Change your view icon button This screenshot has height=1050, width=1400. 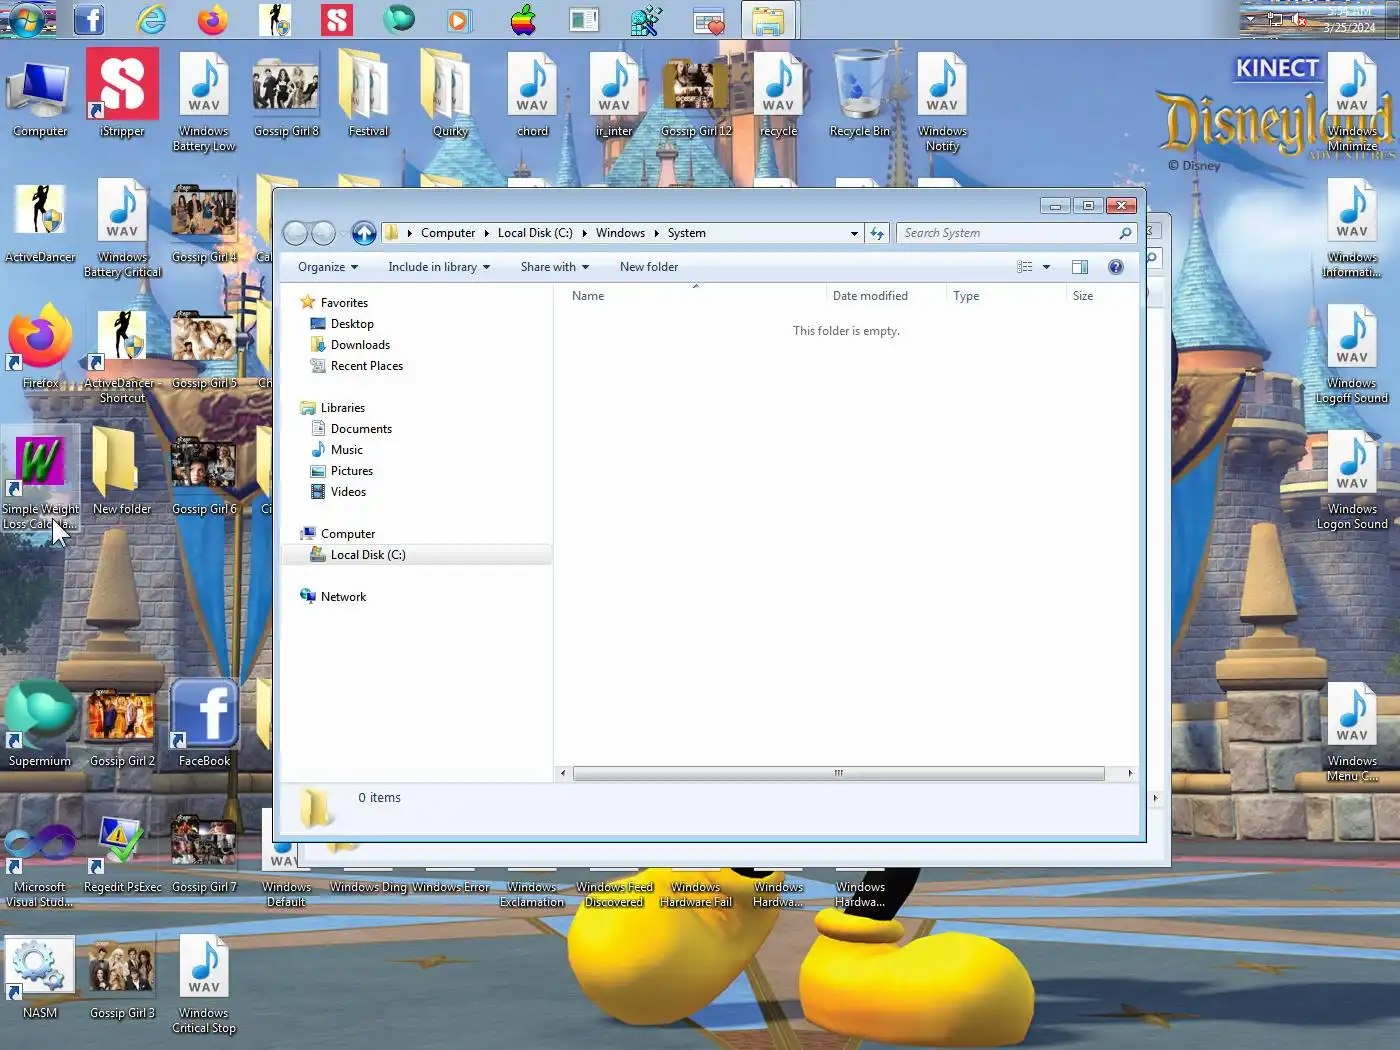(x=1025, y=267)
